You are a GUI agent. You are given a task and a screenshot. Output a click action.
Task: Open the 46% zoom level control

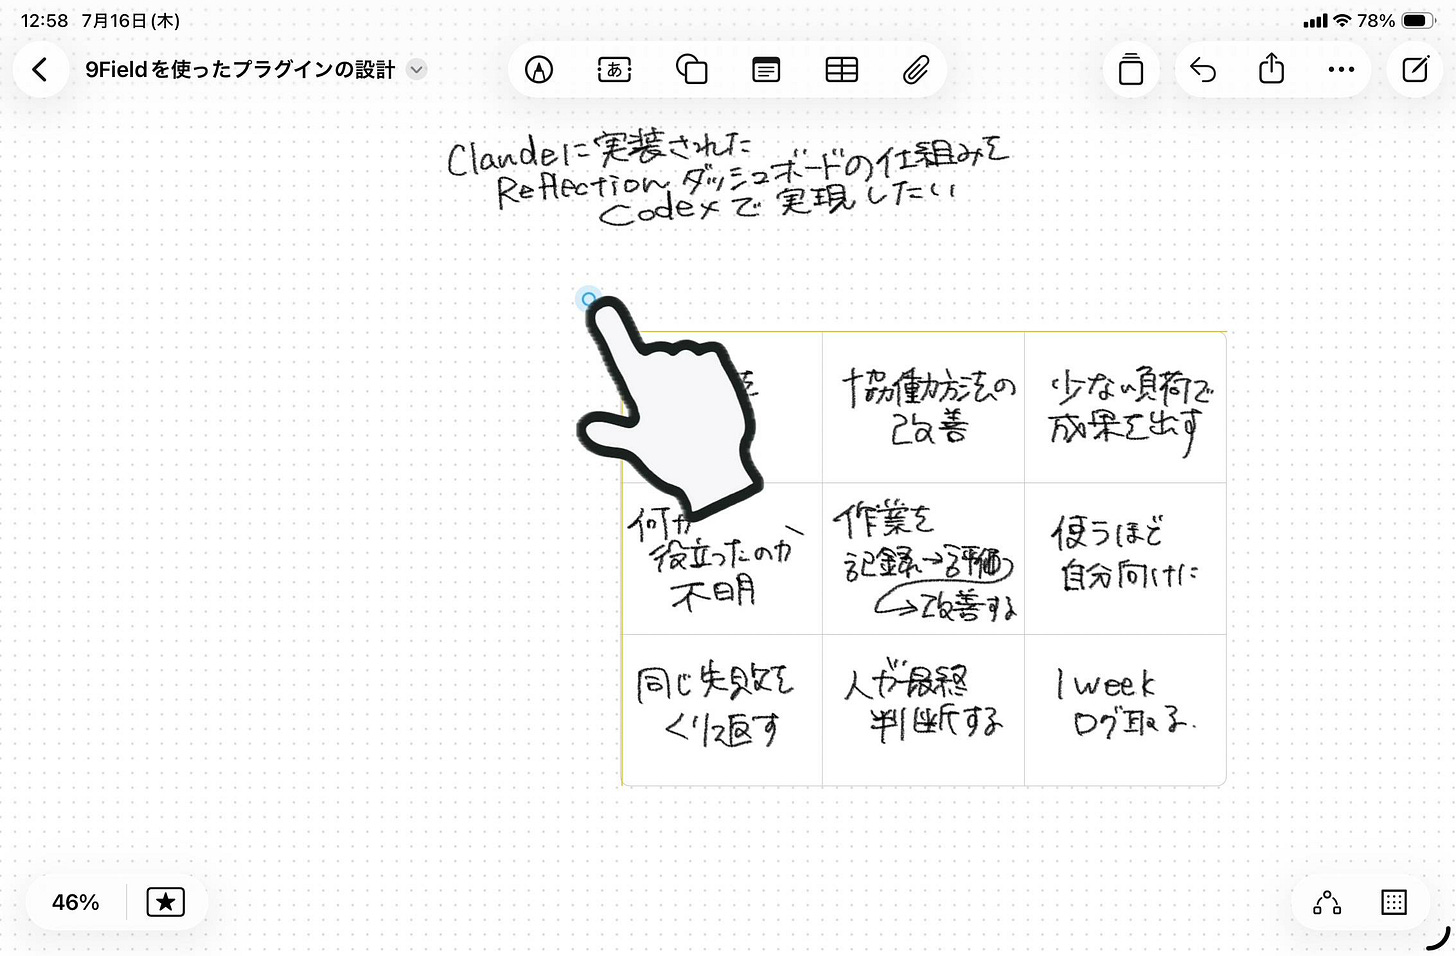coord(76,902)
